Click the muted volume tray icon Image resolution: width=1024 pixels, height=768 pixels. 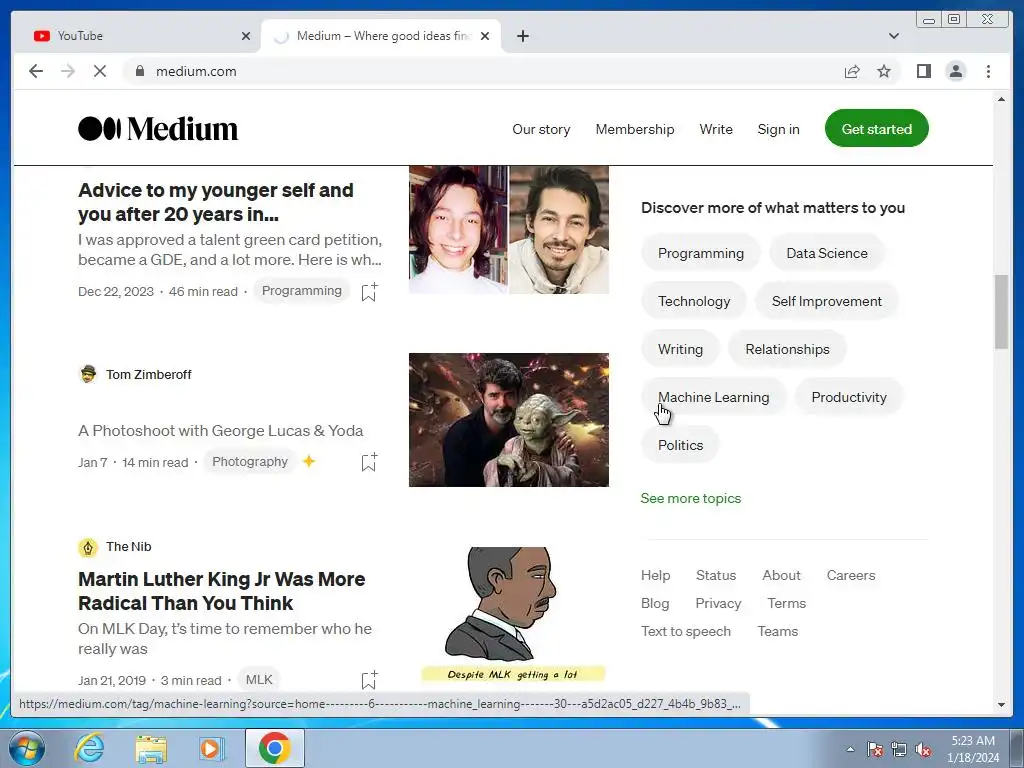[x=923, y=749]
